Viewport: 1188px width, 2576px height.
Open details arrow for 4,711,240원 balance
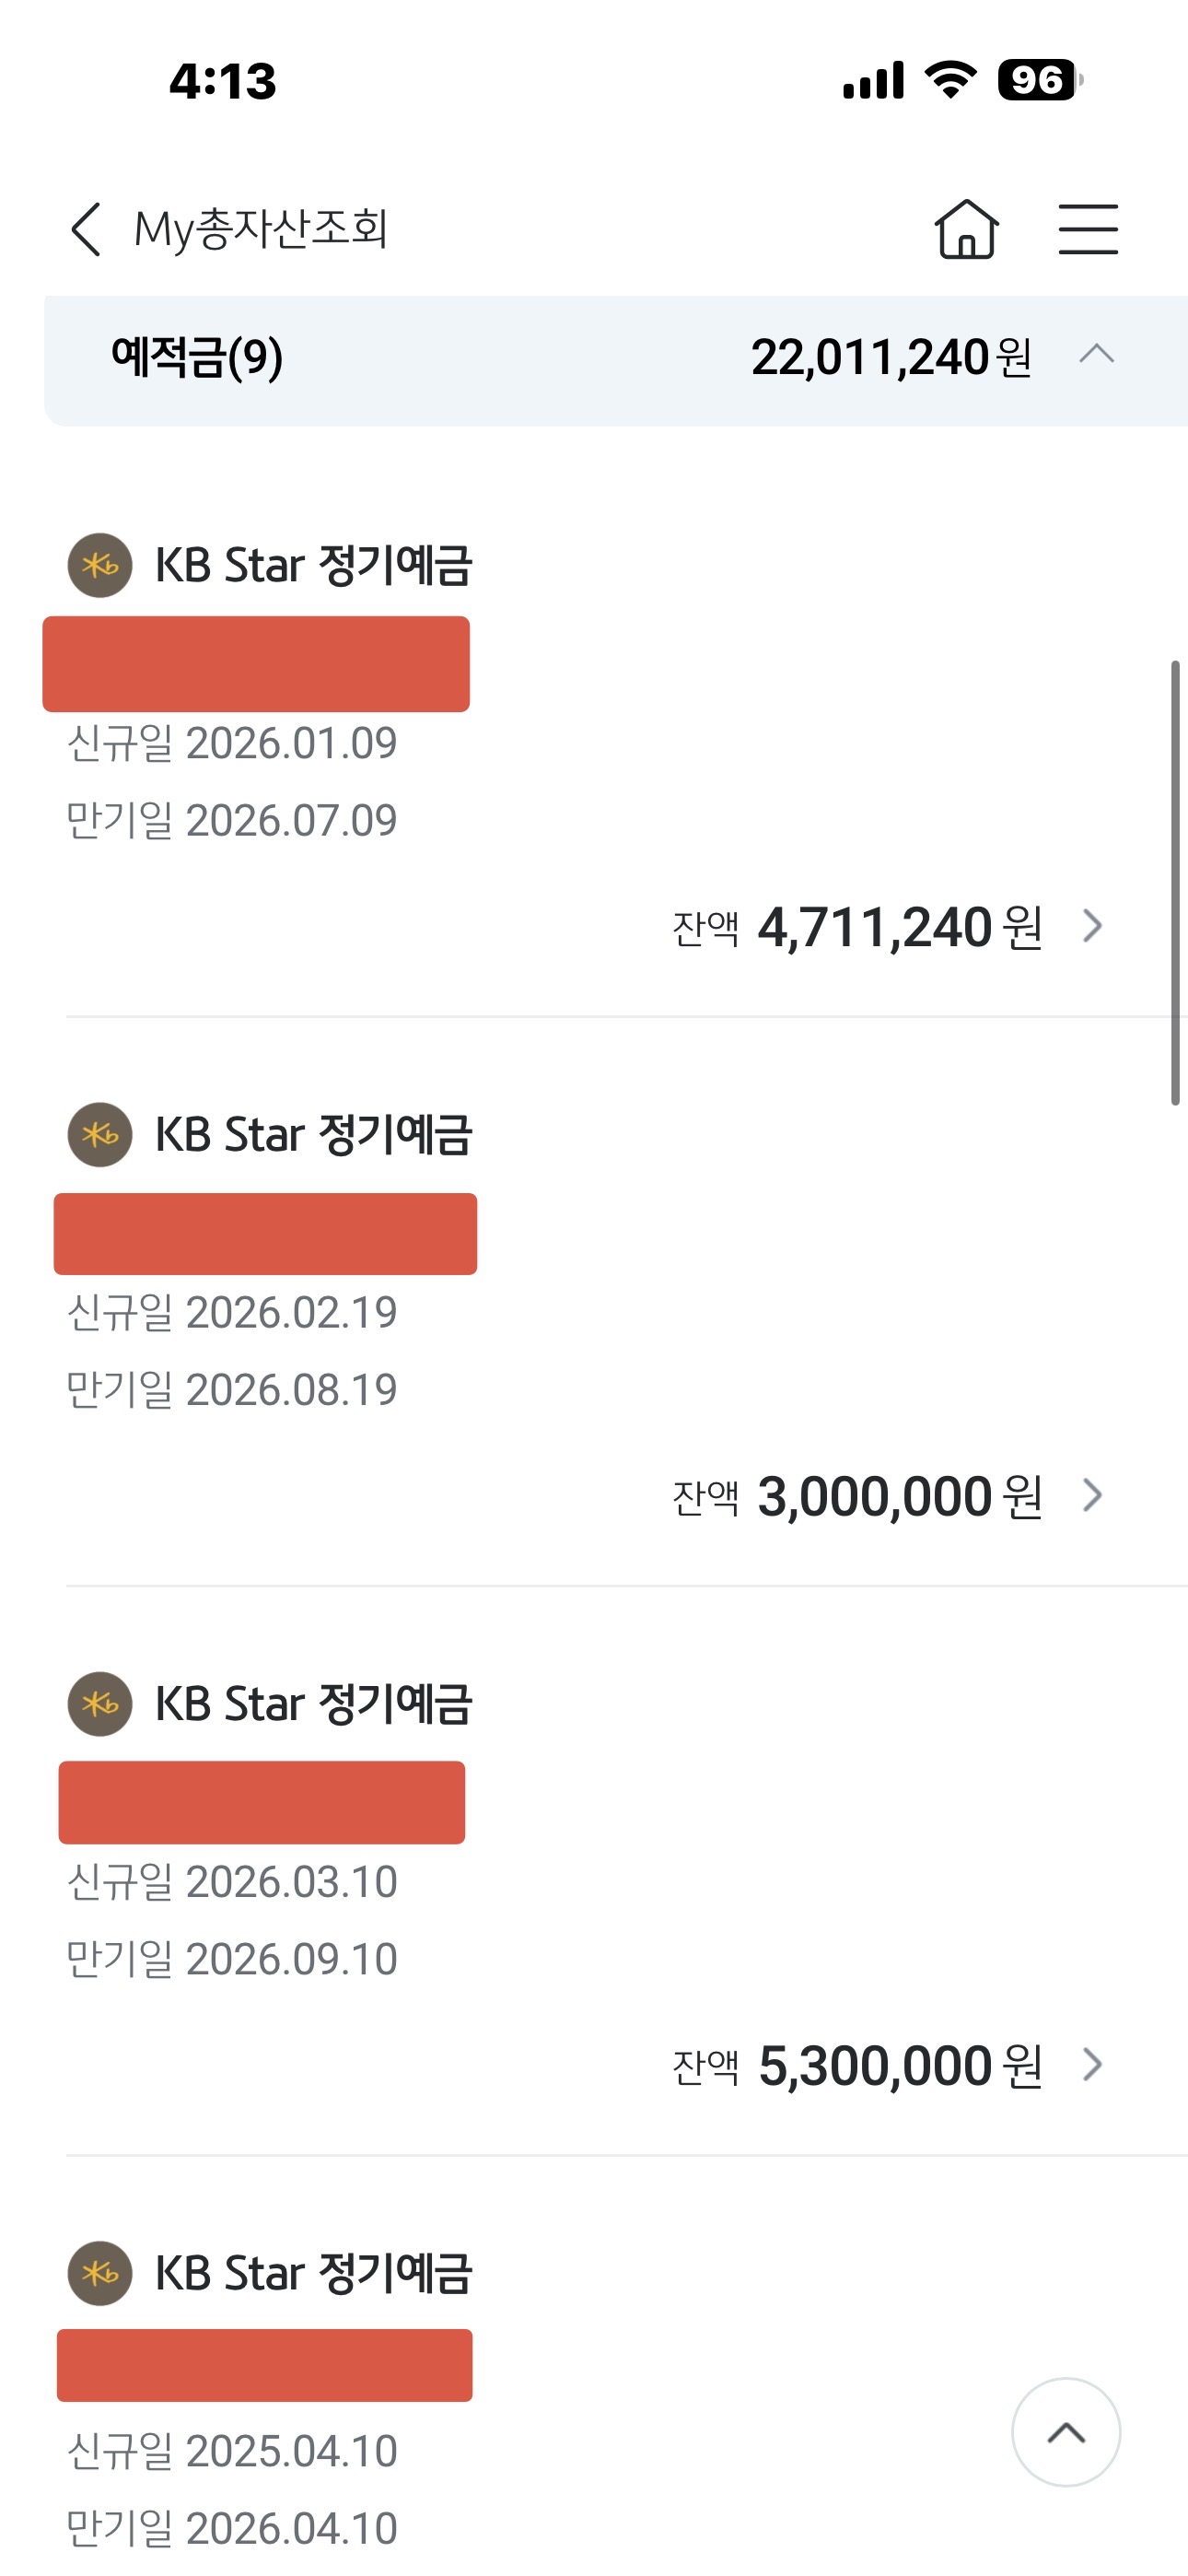coord(1093,926)
